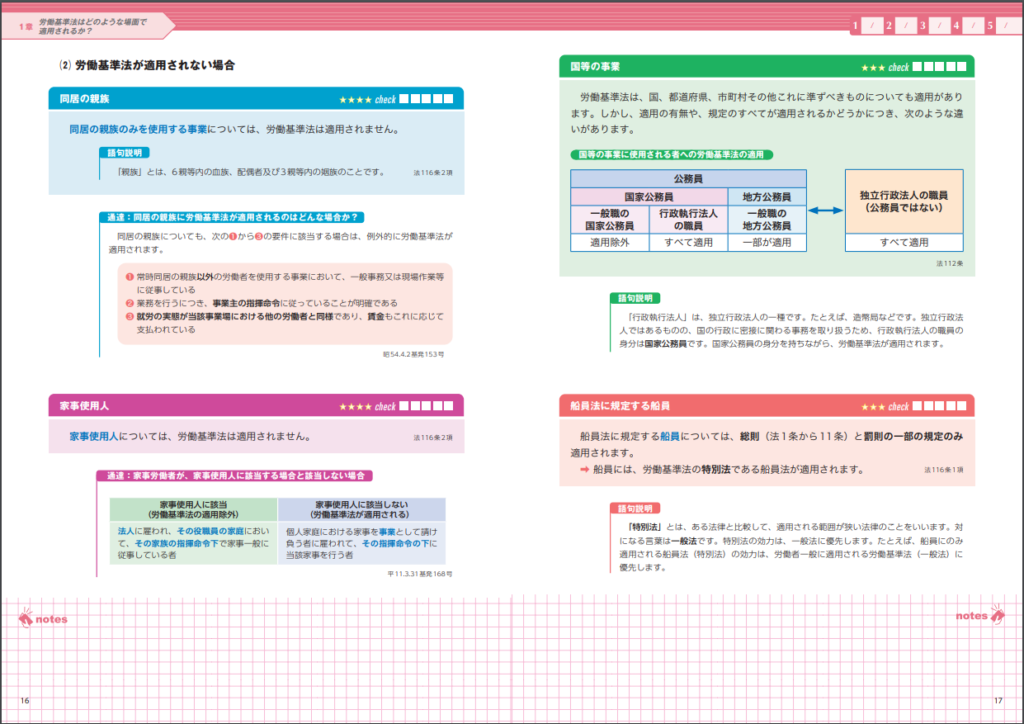Click the red arrow before 船員には
This screenshot has width=1024, height=724.
(x=584, y=469)
